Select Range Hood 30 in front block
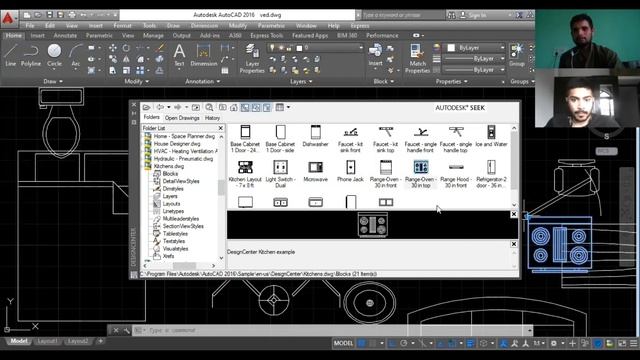The height and width of the screenshot is (360, 640). pyautogui.click(x=456, y=174)
